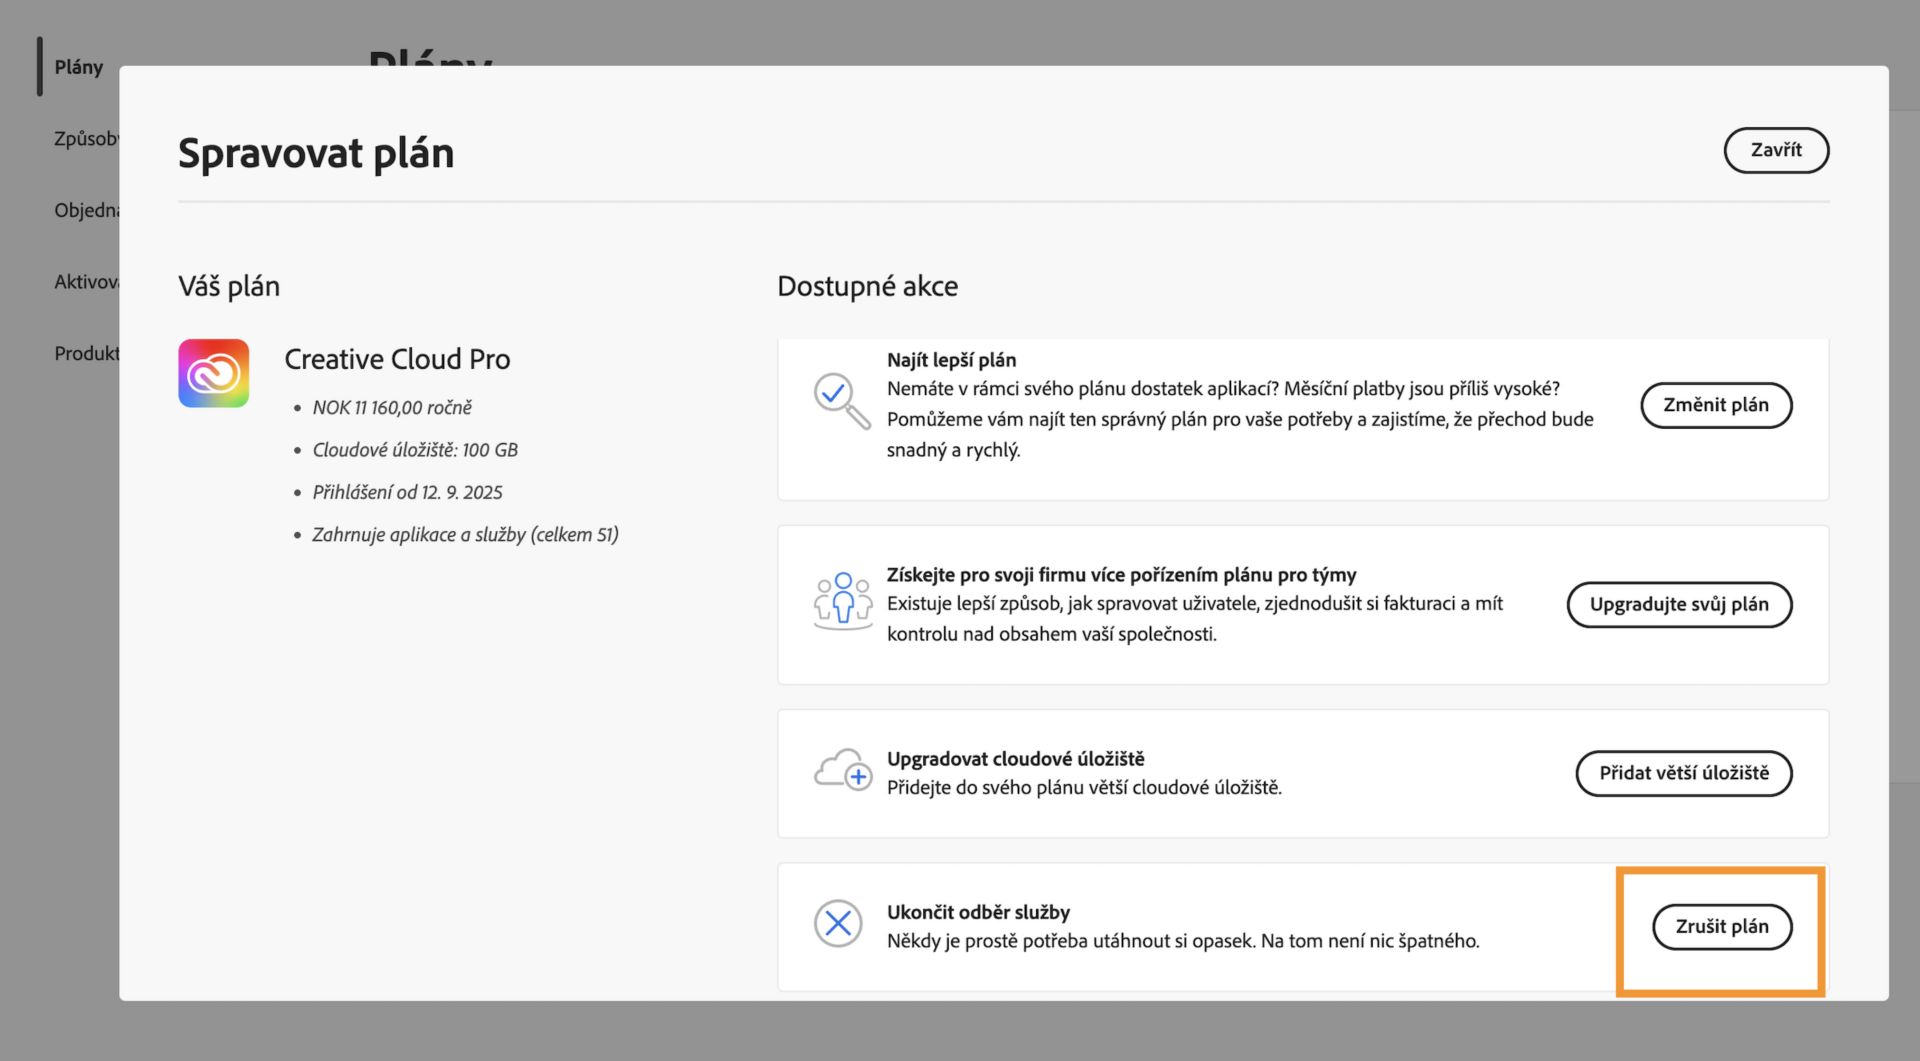1920x1061 pixels.
Task: Click the Creative Cloud Pro plan name
Action: 397,359
